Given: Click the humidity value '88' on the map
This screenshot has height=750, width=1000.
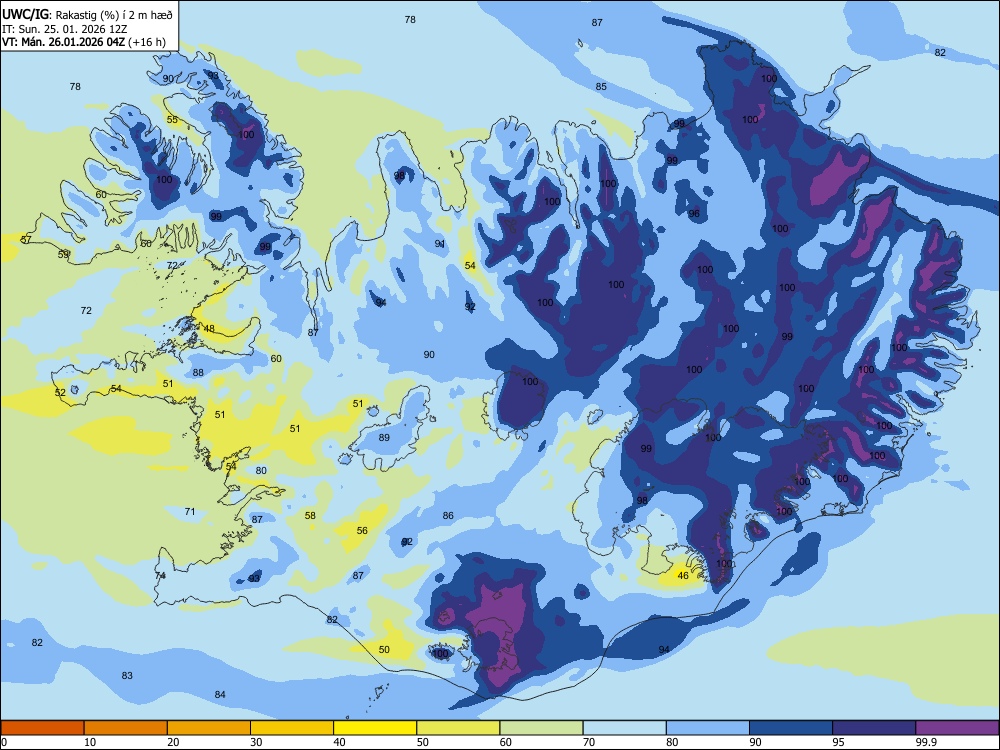Looking at the screenshot, I should point(198,373).
